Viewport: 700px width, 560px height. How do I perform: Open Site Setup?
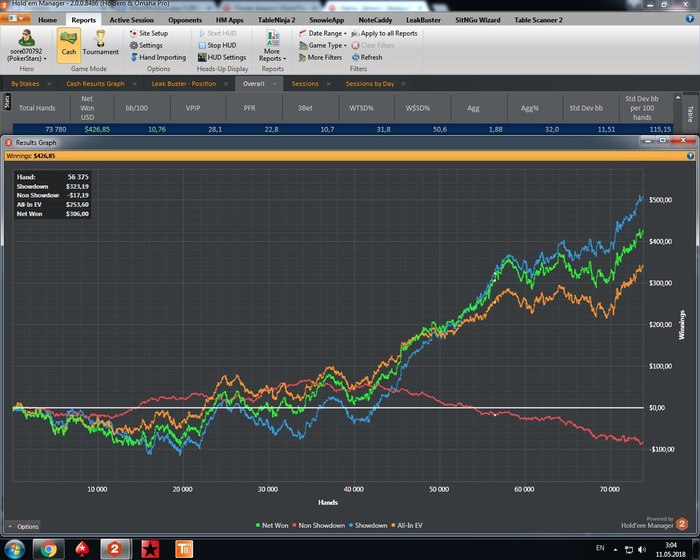point(149,33)
